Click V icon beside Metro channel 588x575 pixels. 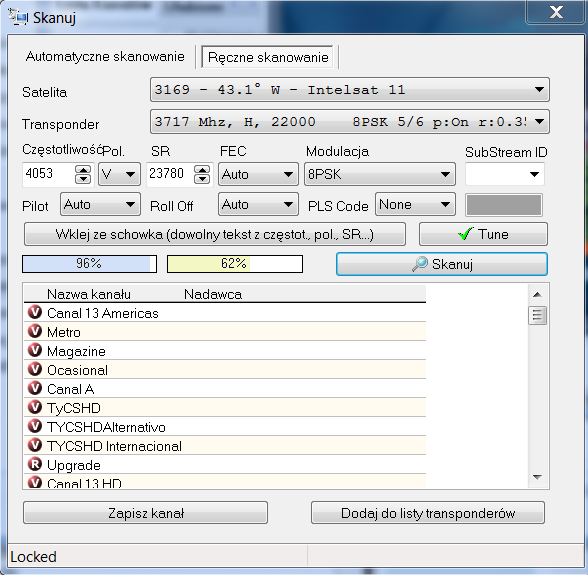pyautogui.click(x=35, y=331)
